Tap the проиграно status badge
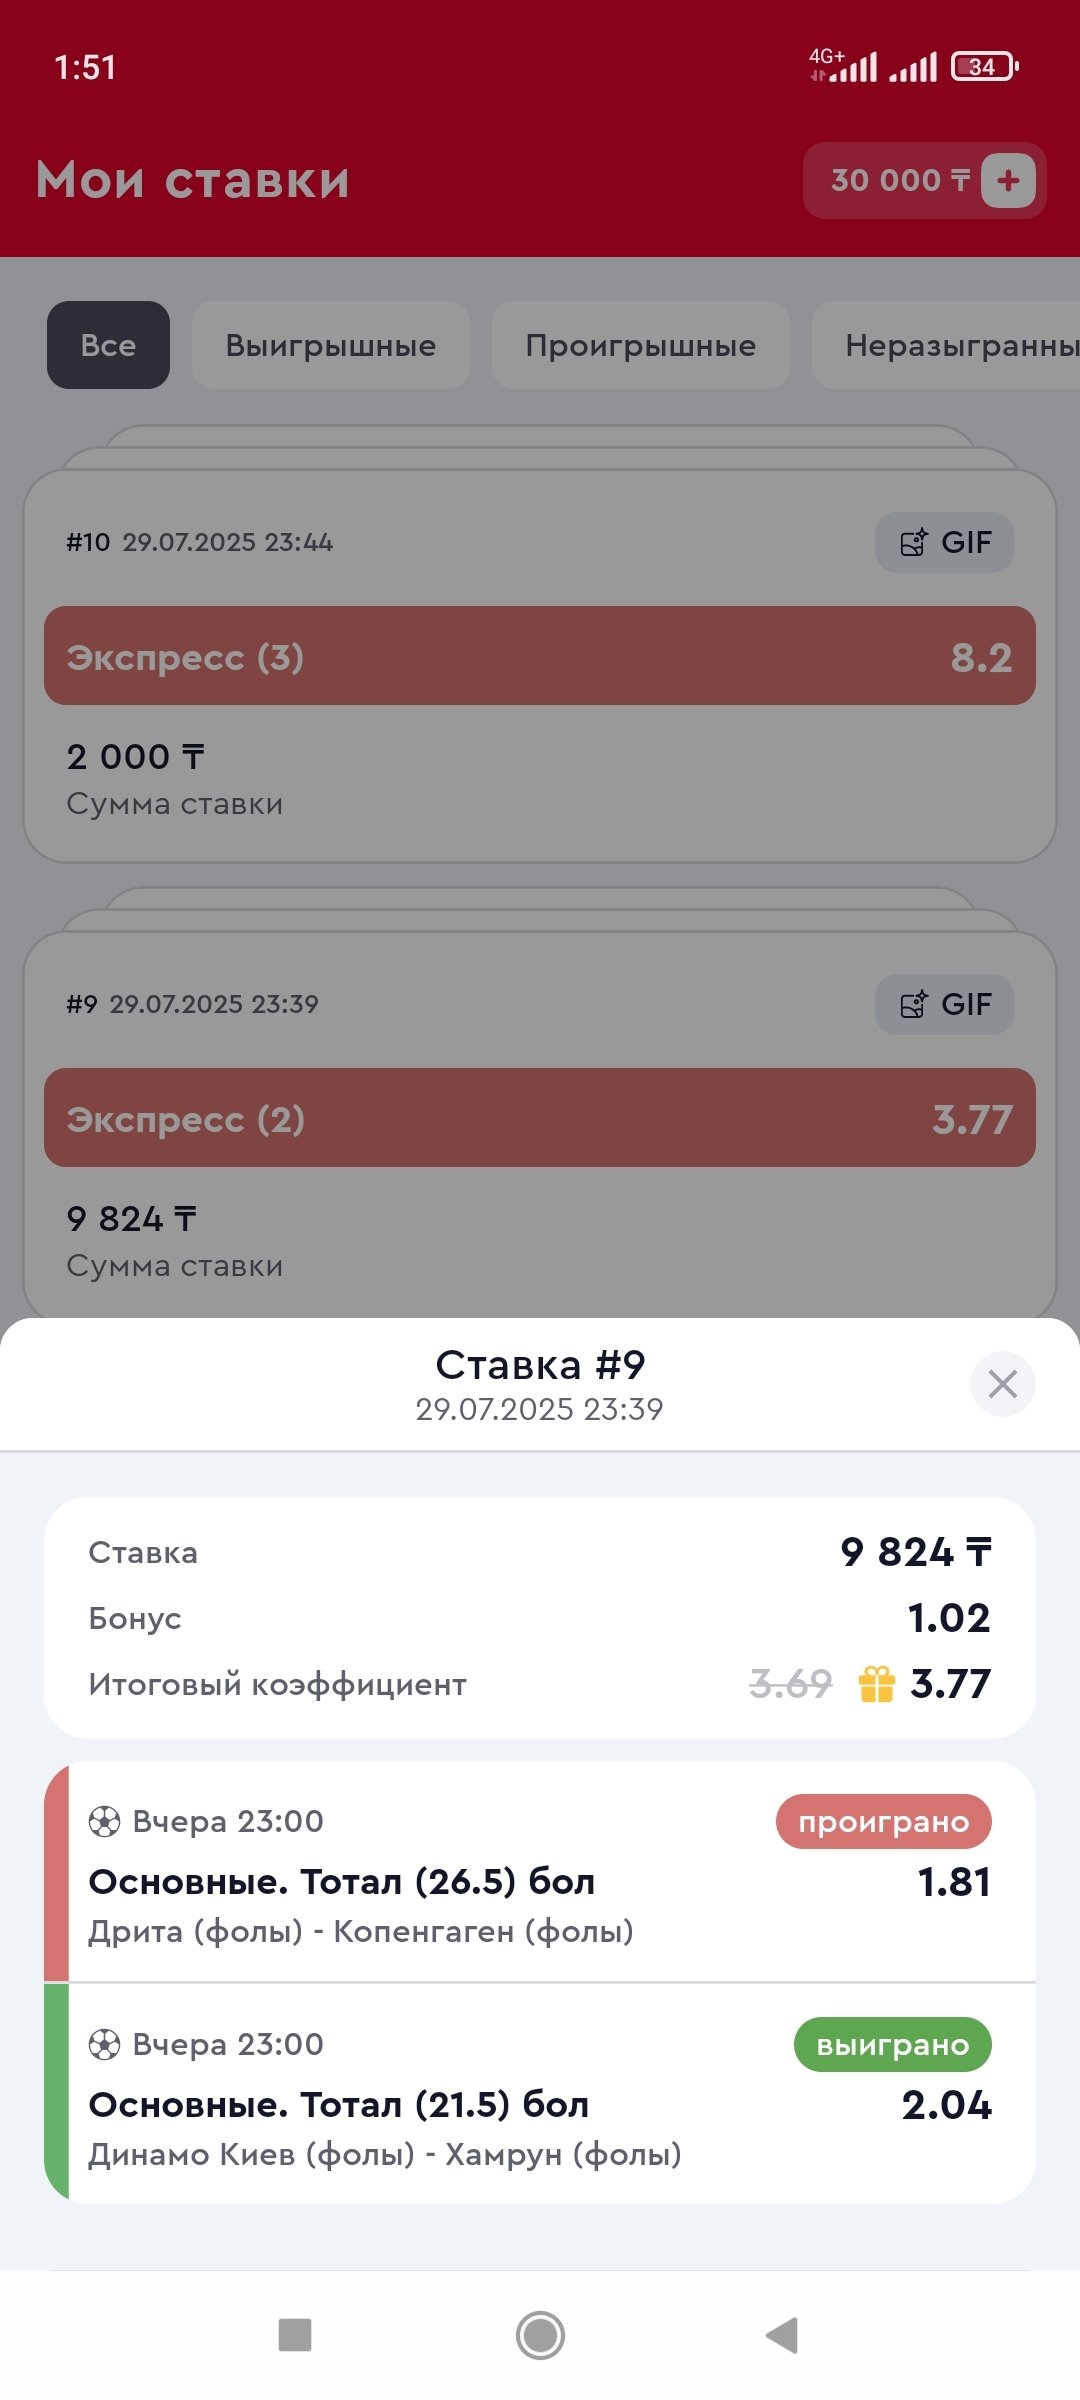 pos(883,1822)
